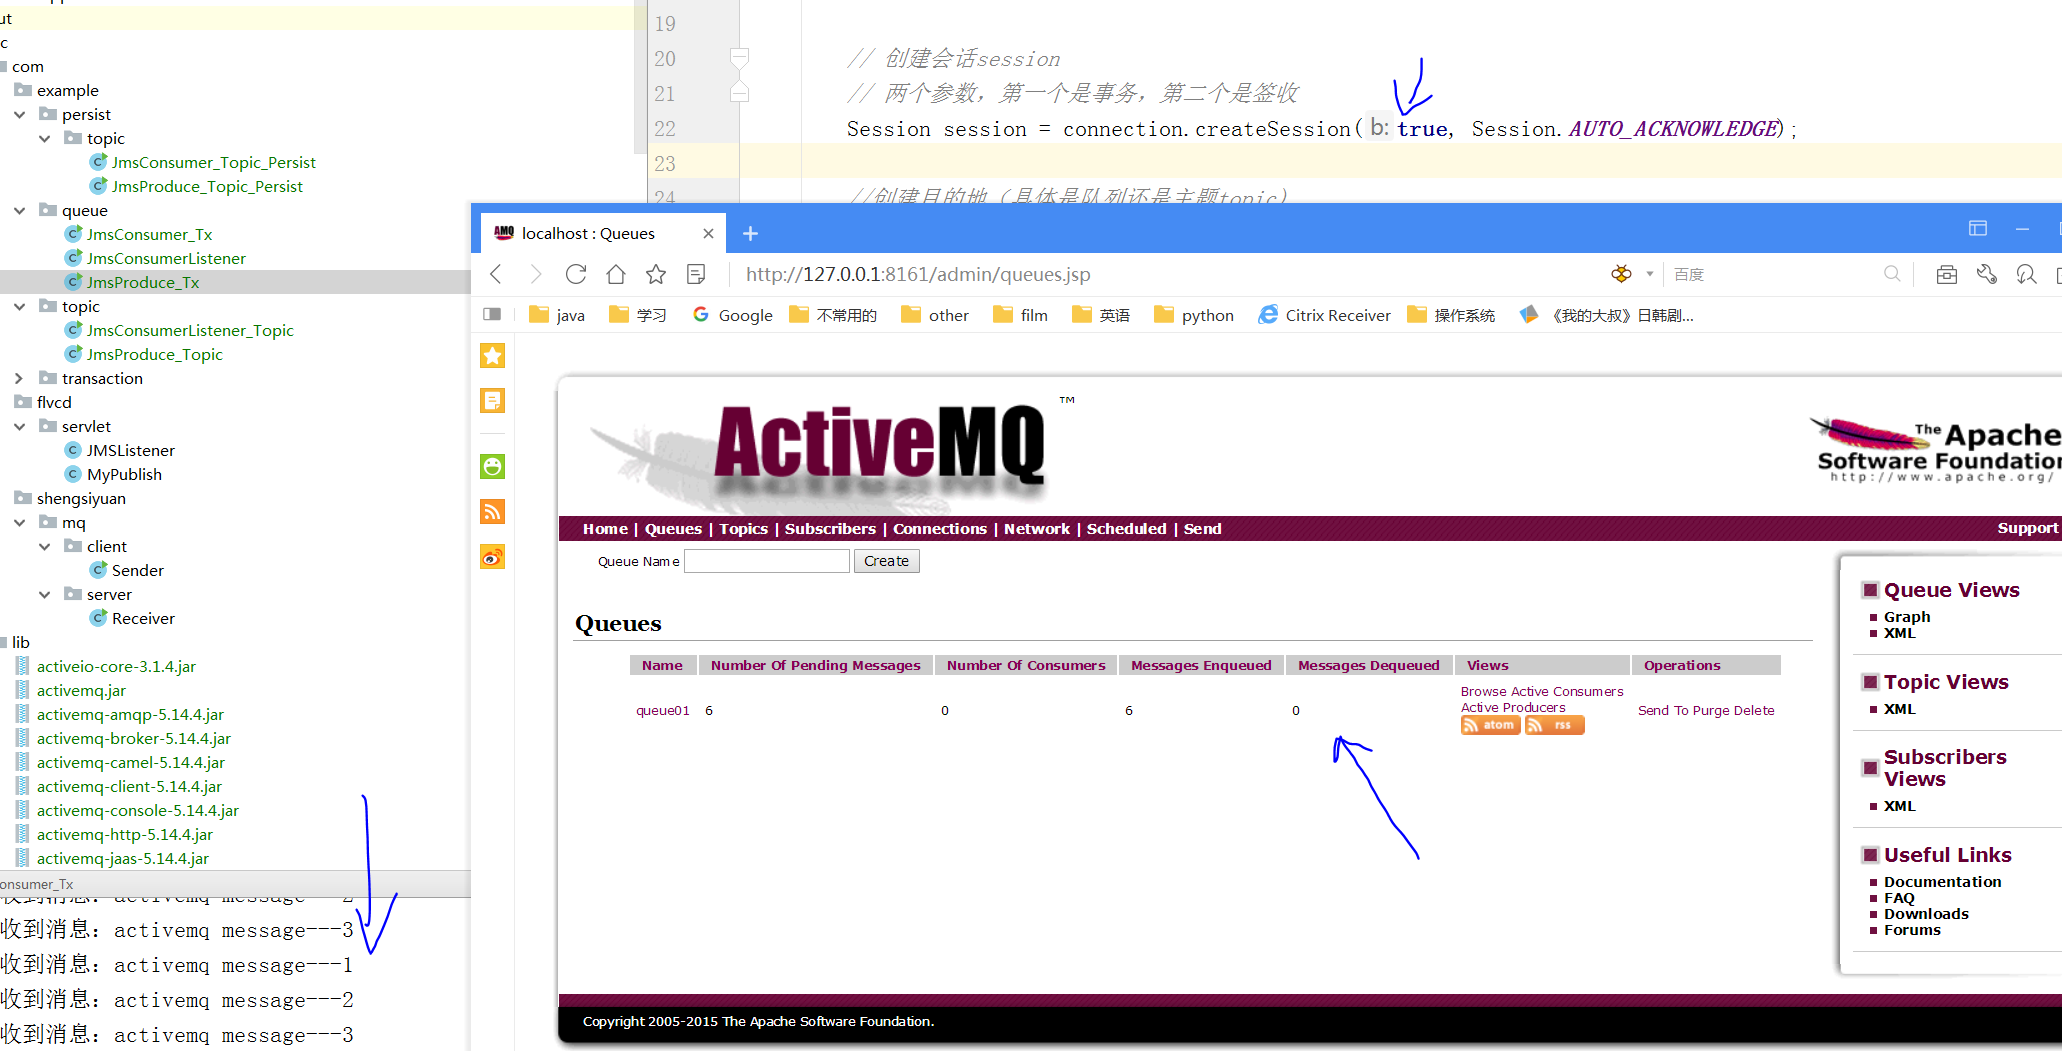The image size is (2062, 1051).
Task: Click the home icon in browser toolbar
Action: [615, 274]
